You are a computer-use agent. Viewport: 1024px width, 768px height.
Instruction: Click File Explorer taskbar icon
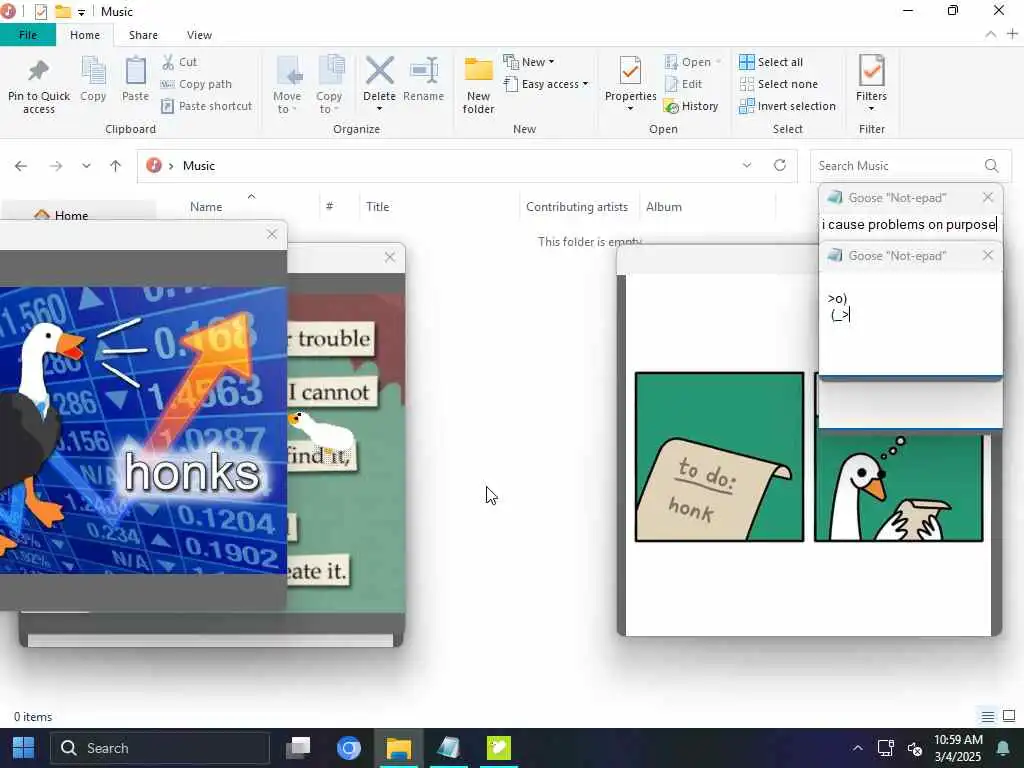tap(398, 748)
